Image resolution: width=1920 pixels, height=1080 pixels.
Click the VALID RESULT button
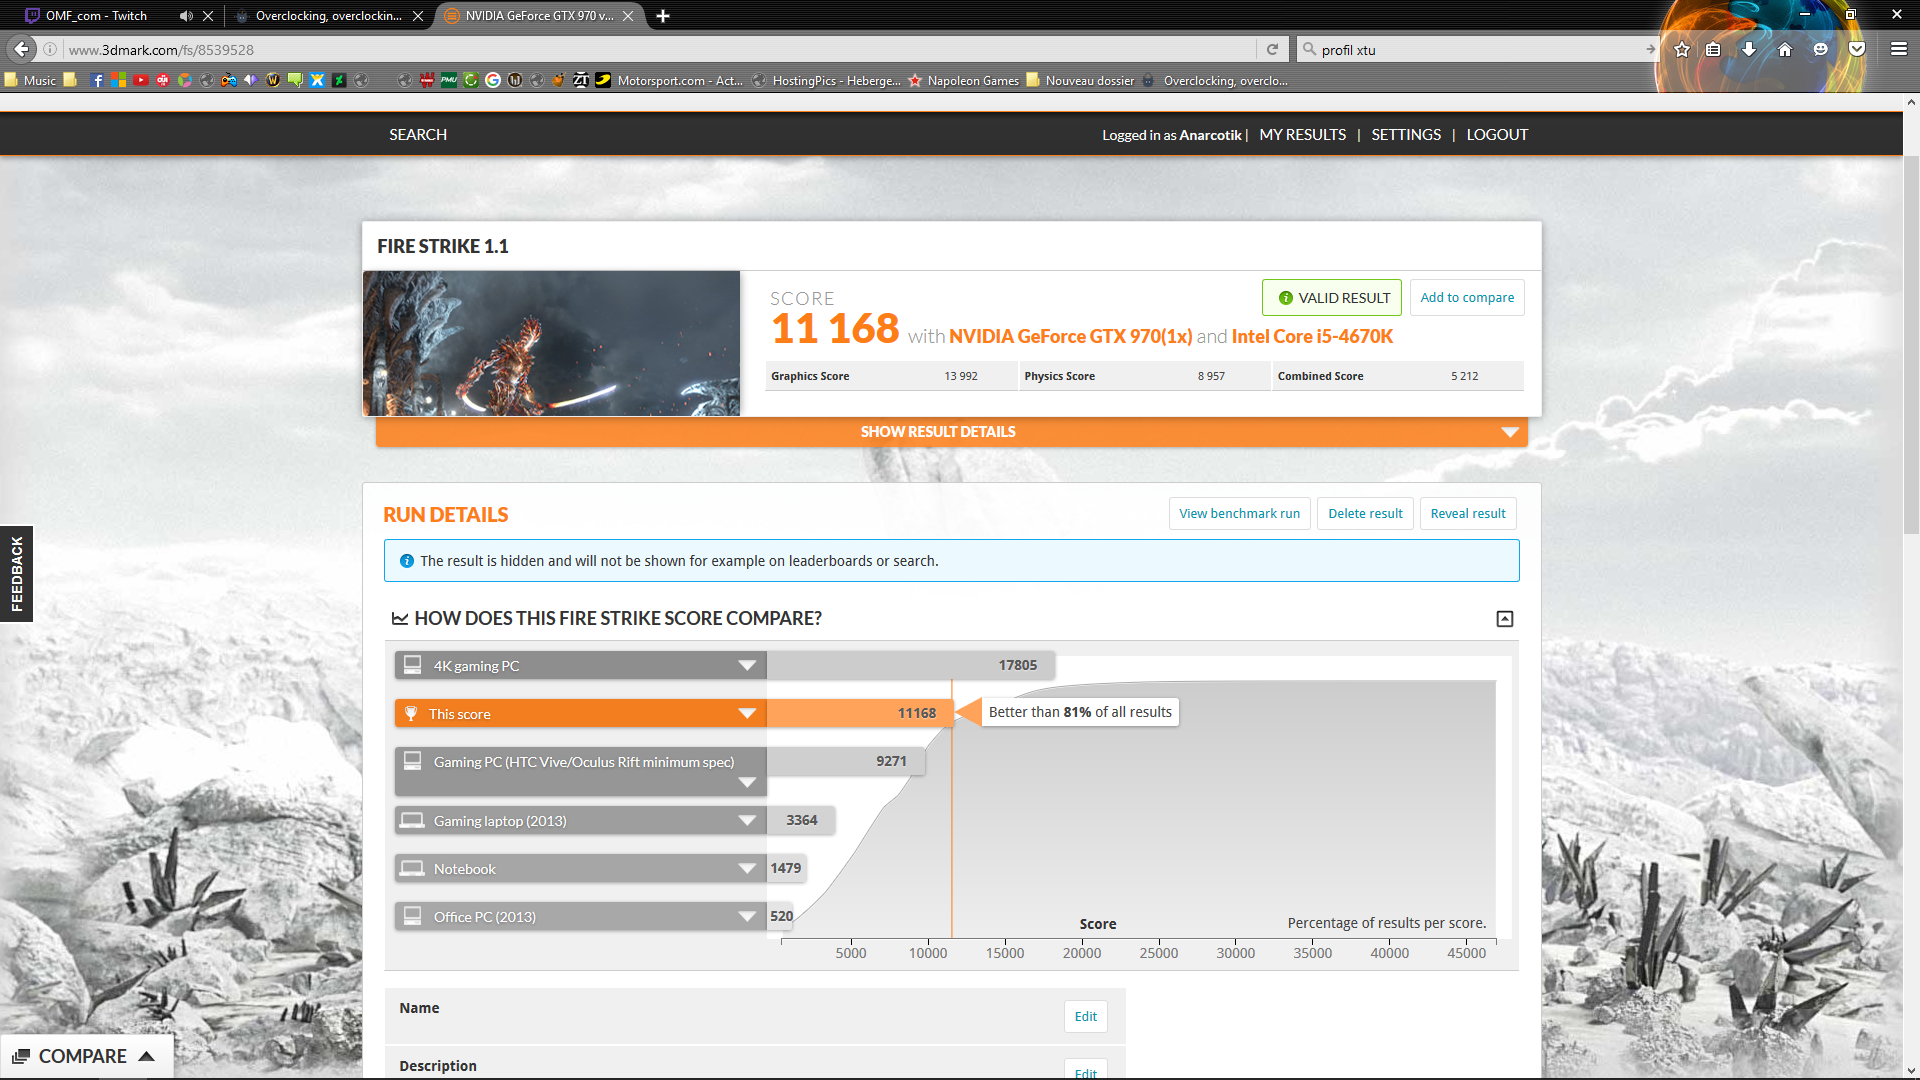(1332, 298)
